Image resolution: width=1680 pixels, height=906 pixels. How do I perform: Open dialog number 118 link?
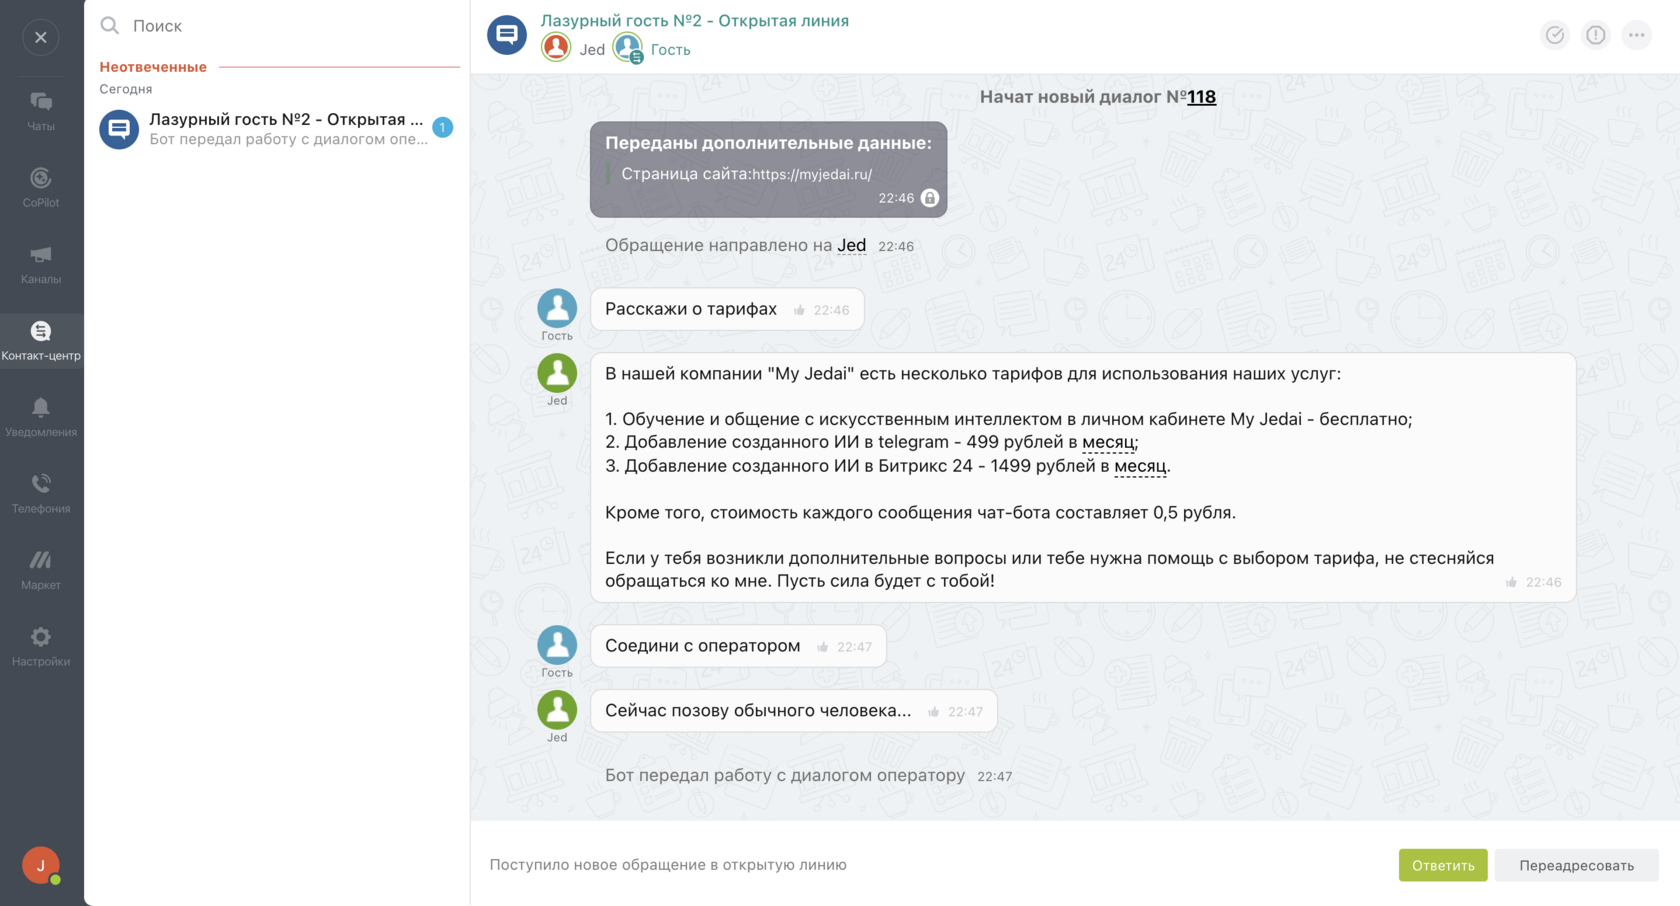click(1202, 97)
